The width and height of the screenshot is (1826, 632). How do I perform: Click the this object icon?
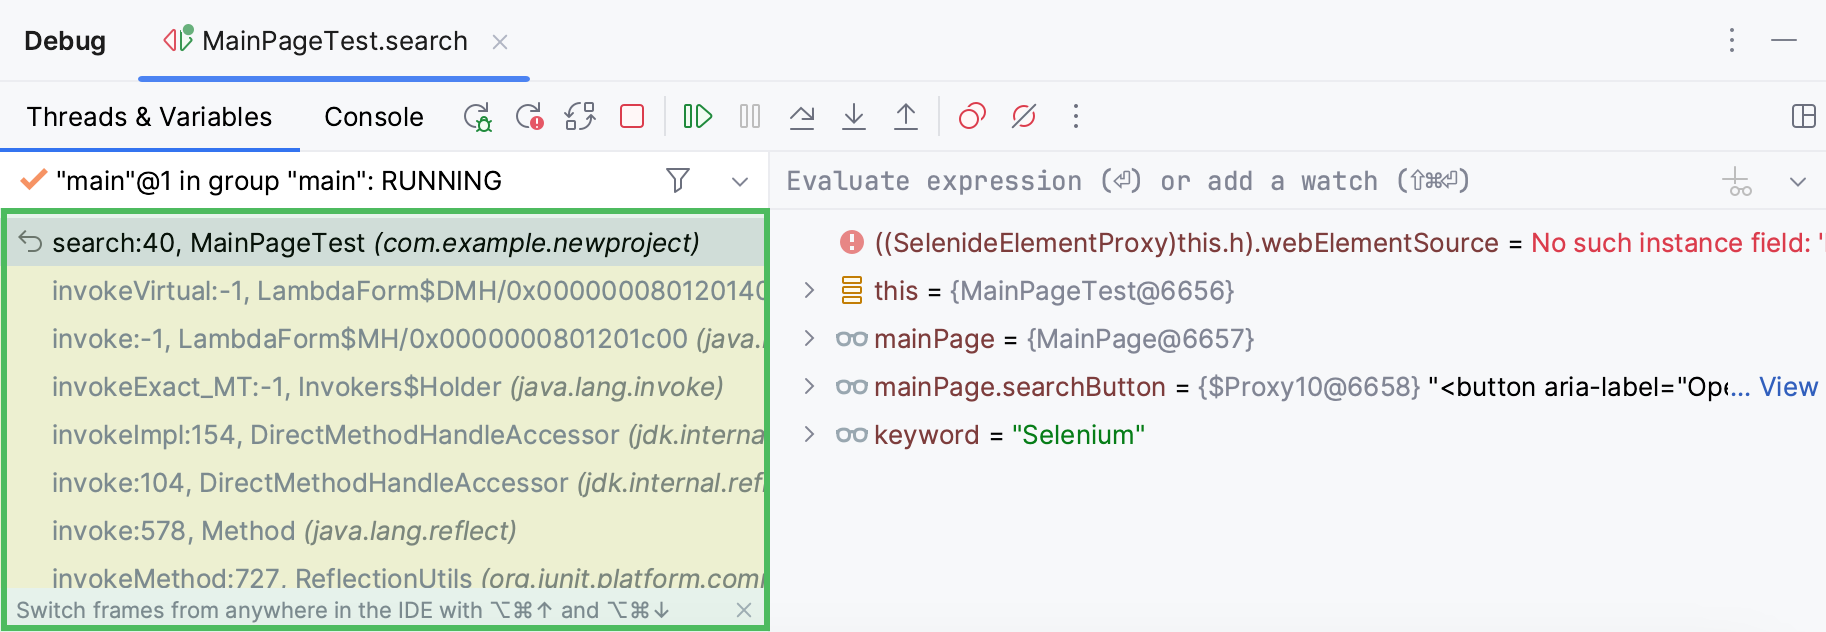point(852,290)
